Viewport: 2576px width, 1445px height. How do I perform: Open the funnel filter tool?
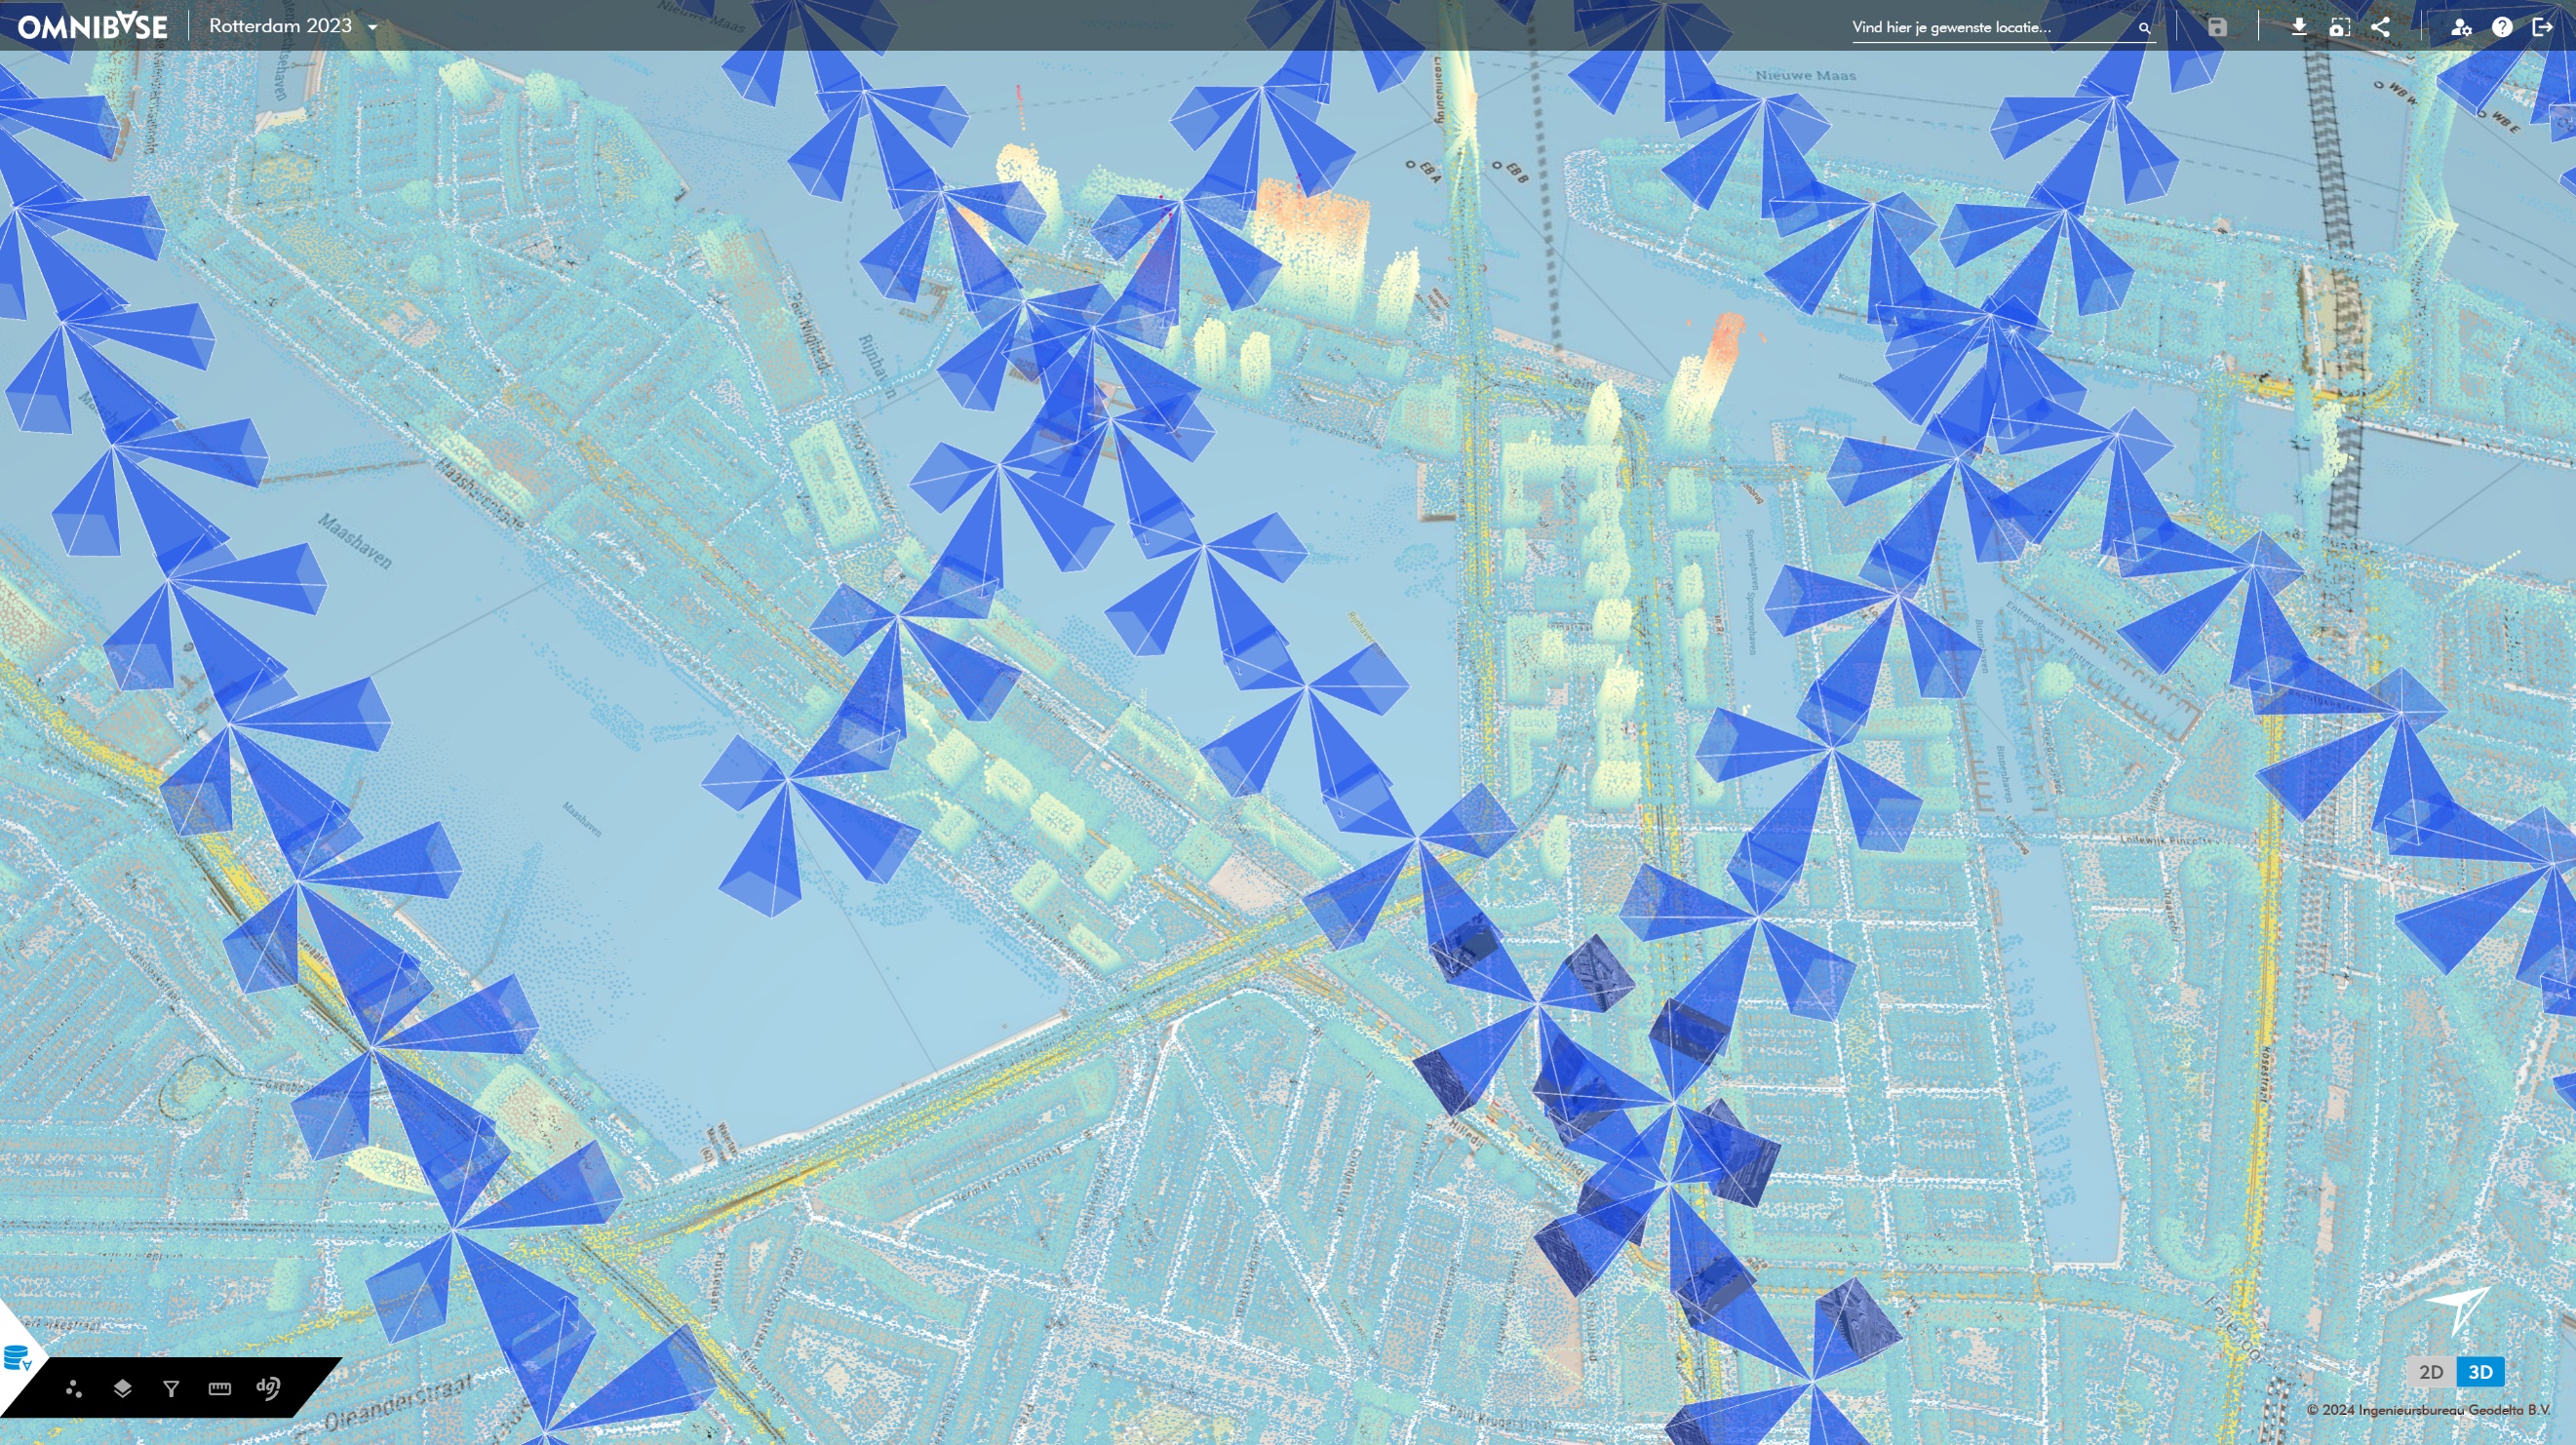tap(171, 1388)
